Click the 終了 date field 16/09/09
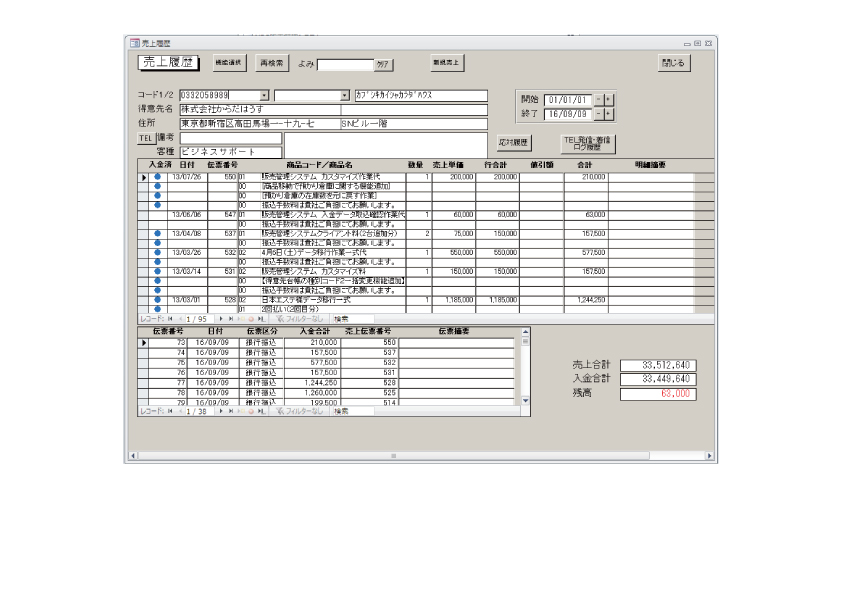 coord(568,114)
